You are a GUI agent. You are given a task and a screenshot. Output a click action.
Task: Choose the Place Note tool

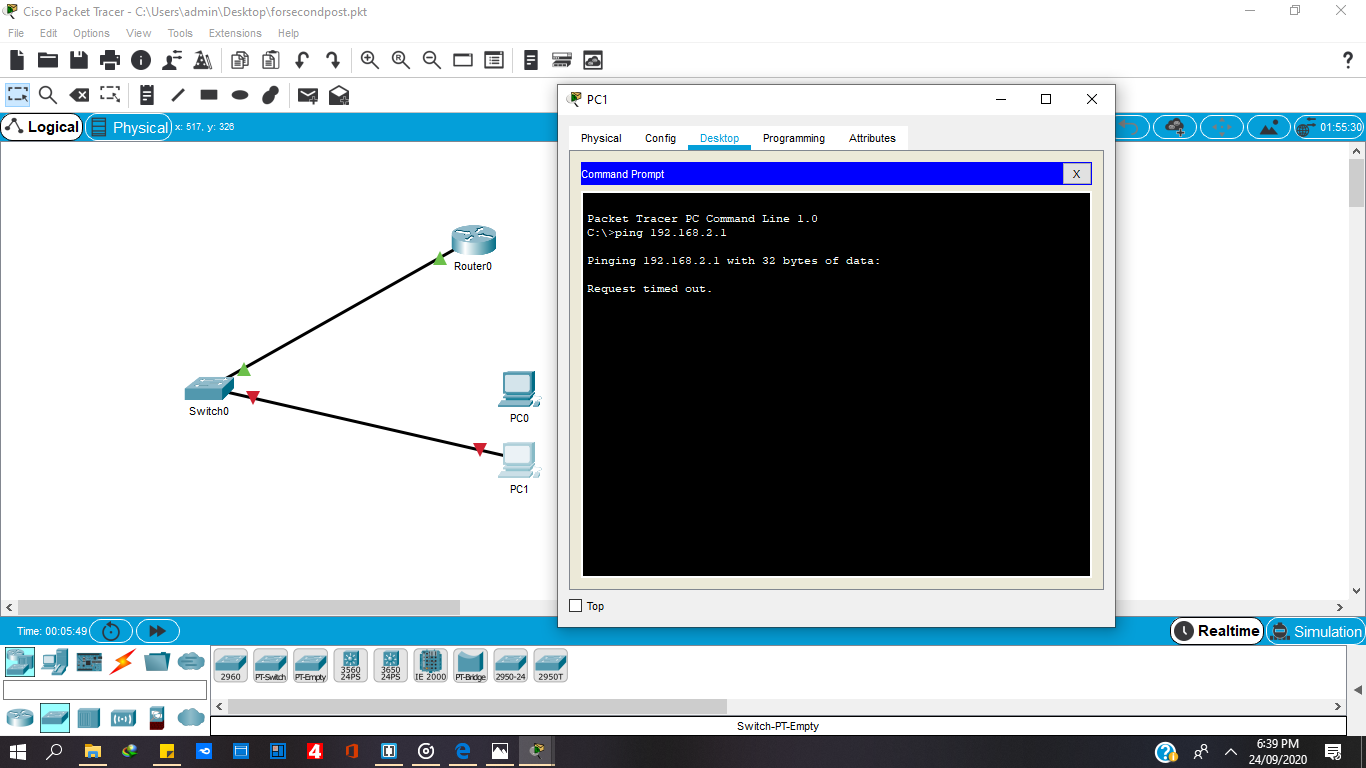click(147, 95)
